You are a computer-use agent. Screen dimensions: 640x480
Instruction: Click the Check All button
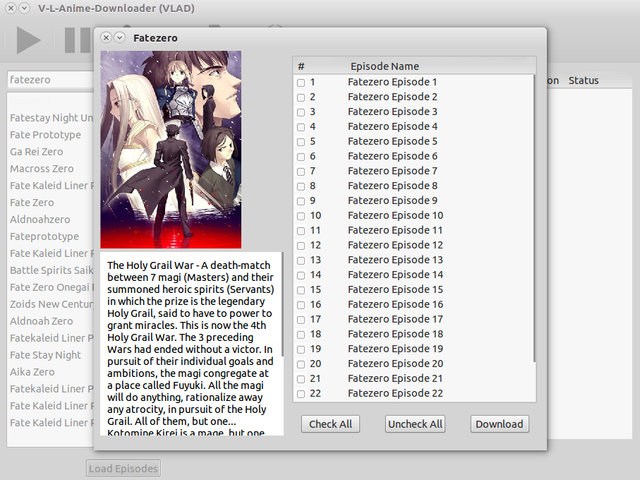click(x=330, y=424)
